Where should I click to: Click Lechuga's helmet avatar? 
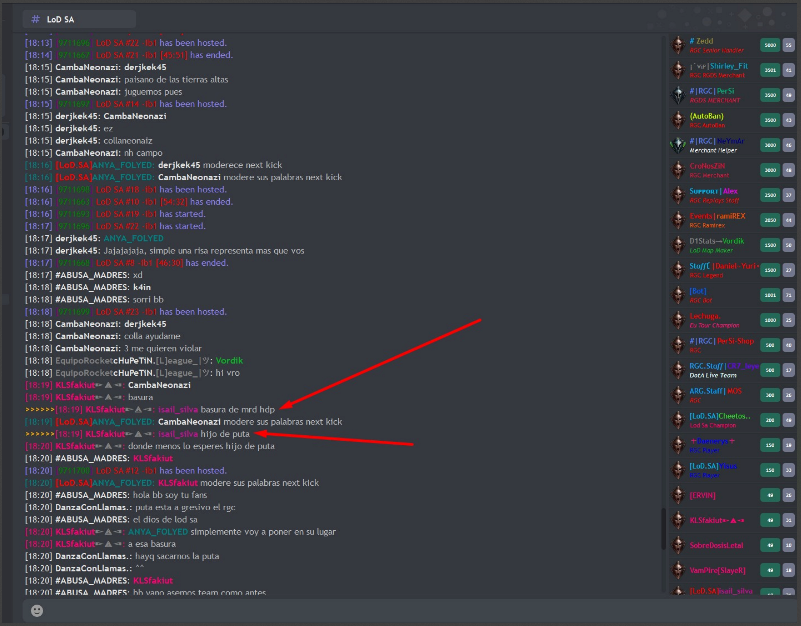[678, 320]
